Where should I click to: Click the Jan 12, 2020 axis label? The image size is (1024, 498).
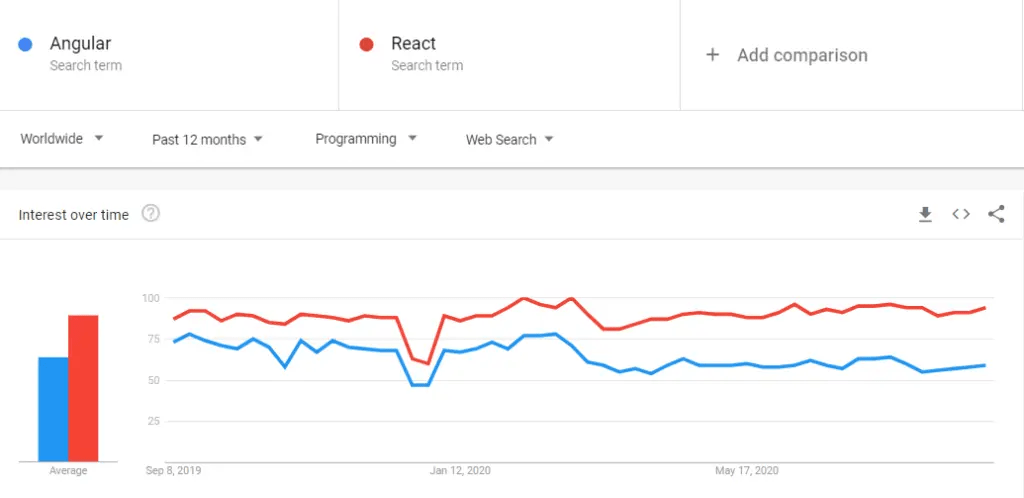click(x=460, y=471)
